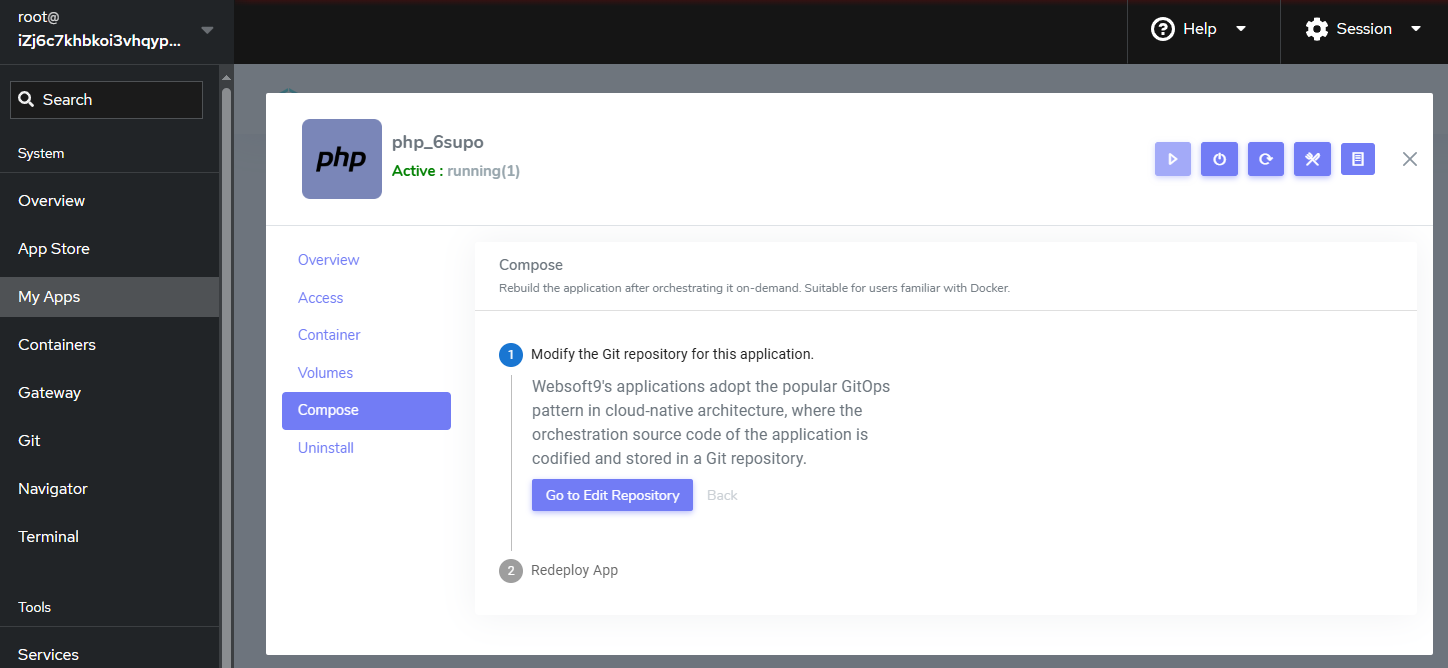The width and height of the screenshot is (1448, 668).
Task: Open the app logs document icon
Action: click(x=1357, y=159)
